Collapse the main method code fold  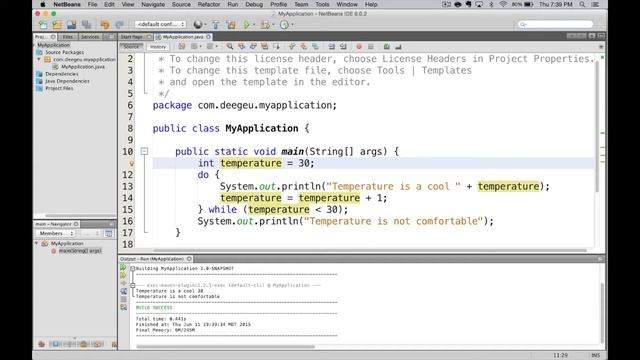(x=144, y=151)
